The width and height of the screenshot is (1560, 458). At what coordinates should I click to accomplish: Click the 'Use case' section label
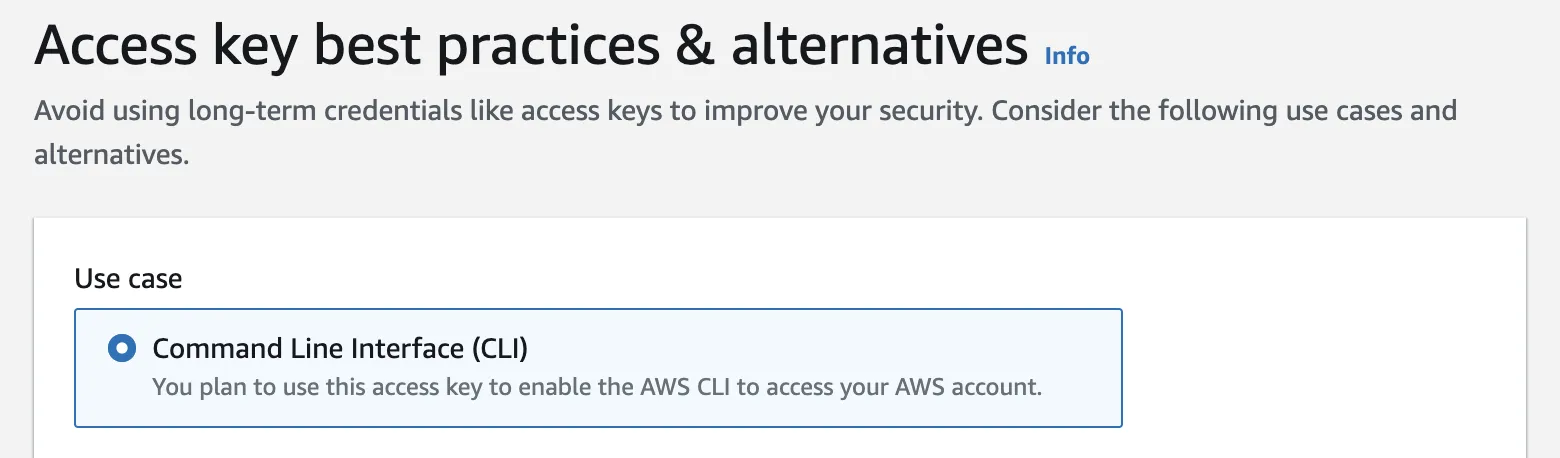[128, 278]
